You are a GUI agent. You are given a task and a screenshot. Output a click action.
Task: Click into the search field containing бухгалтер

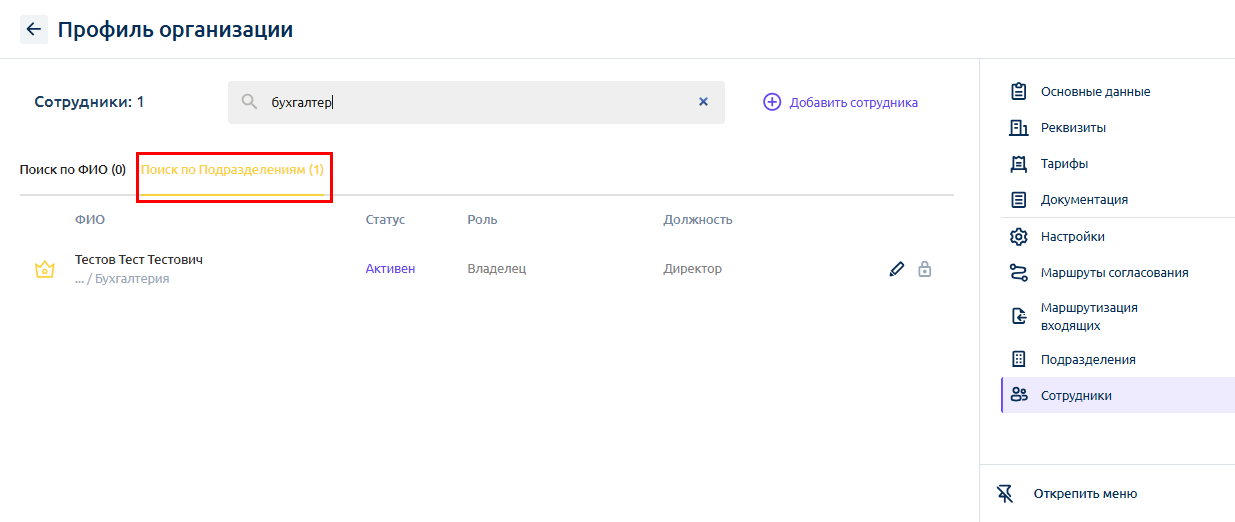pyautogui.click(x=476, y=102)
